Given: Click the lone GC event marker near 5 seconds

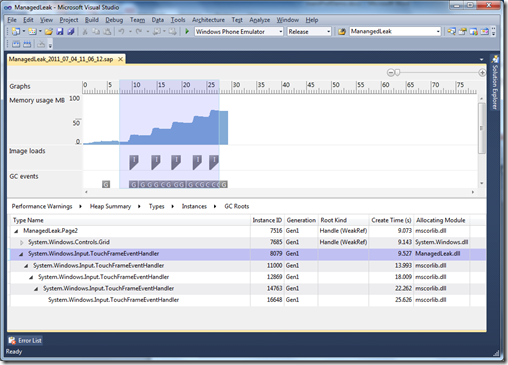Looking at the screenshot, I should (106, 184).
